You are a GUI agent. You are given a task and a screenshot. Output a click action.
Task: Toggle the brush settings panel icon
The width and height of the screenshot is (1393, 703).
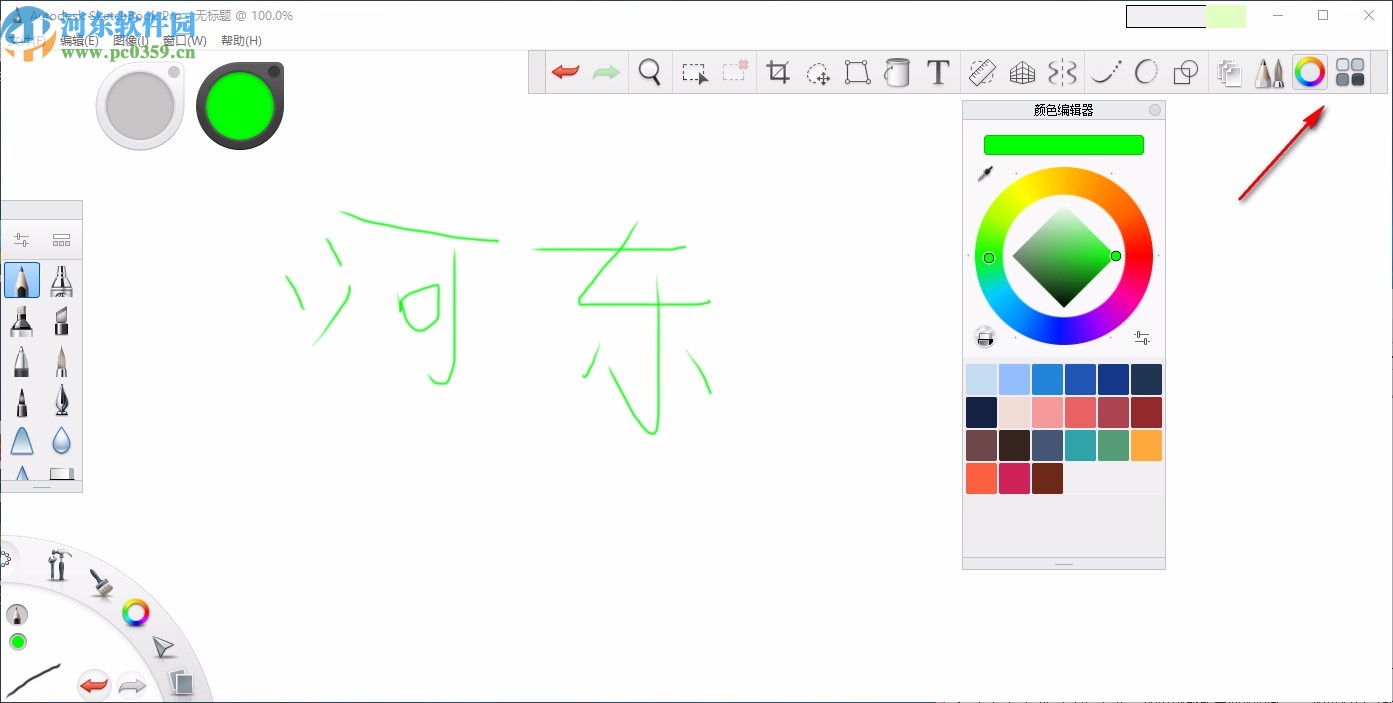(x=21, y=239)
